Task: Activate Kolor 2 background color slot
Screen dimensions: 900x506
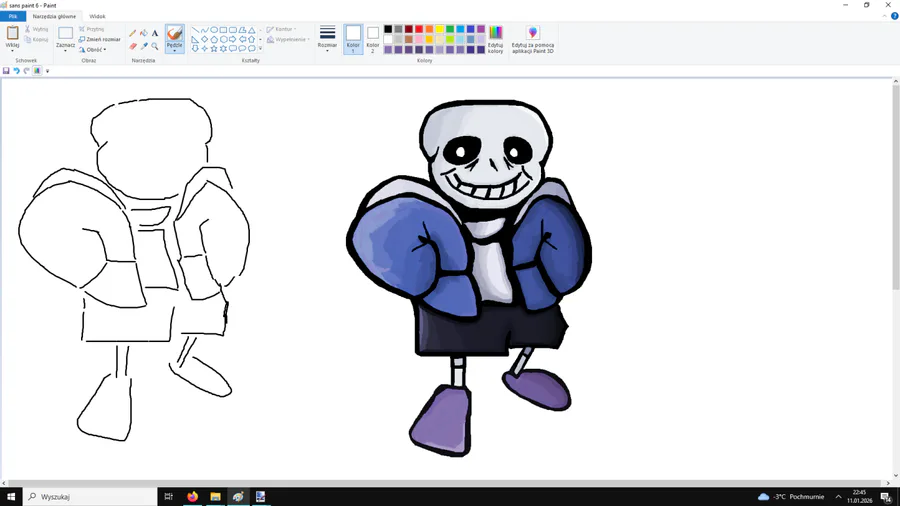Action: (x=373, y=39)
